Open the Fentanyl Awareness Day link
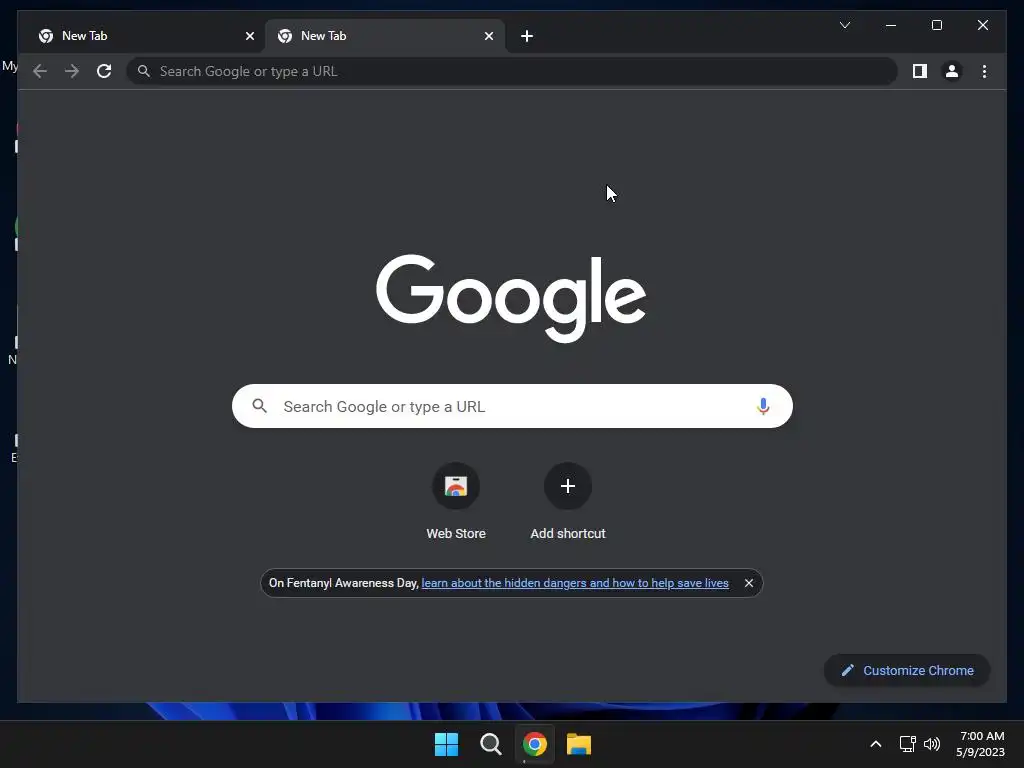1024x768 pixels. 575,583
